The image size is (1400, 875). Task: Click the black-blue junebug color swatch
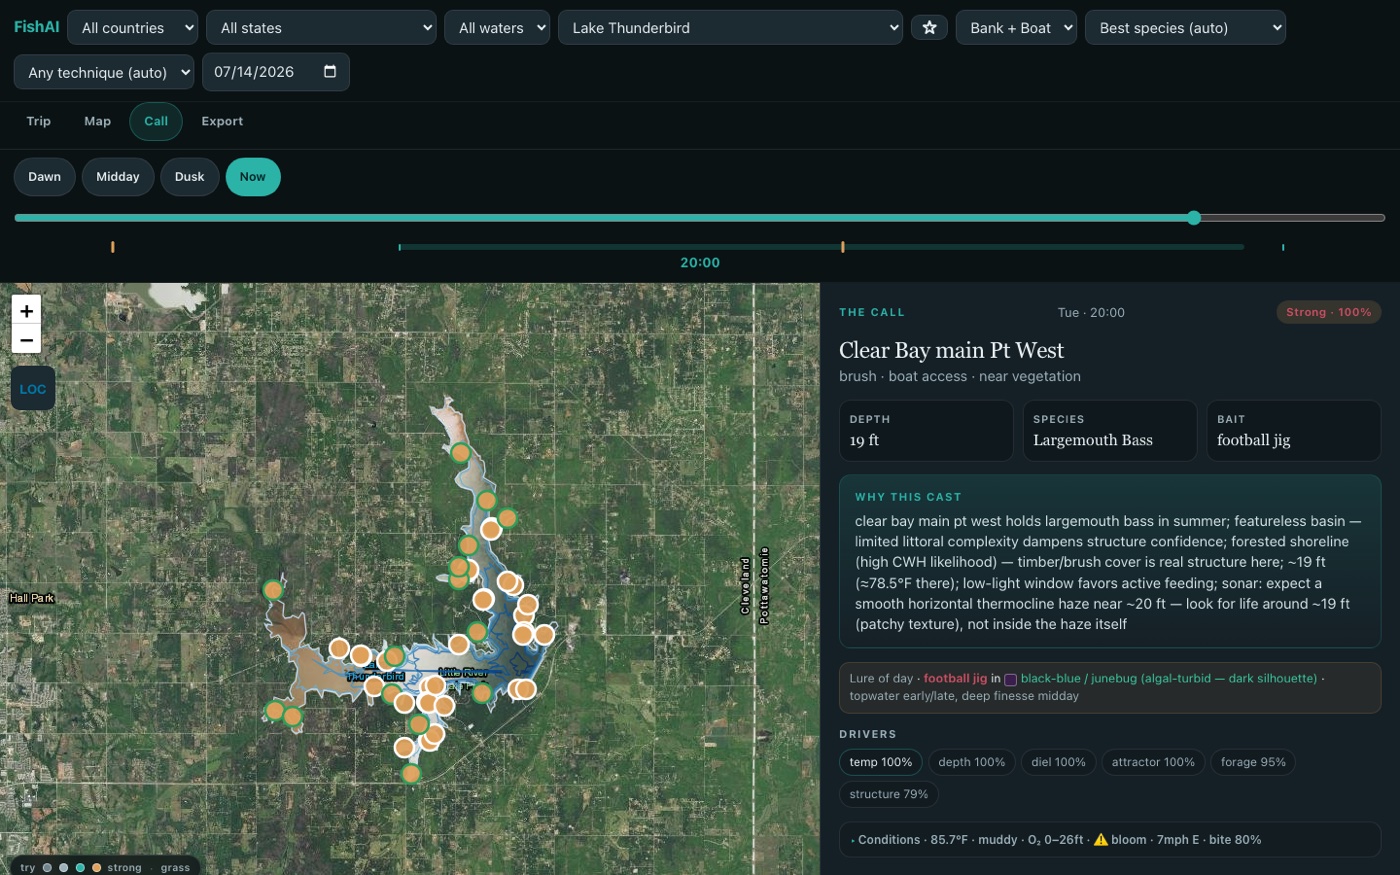pos(1011,679)
